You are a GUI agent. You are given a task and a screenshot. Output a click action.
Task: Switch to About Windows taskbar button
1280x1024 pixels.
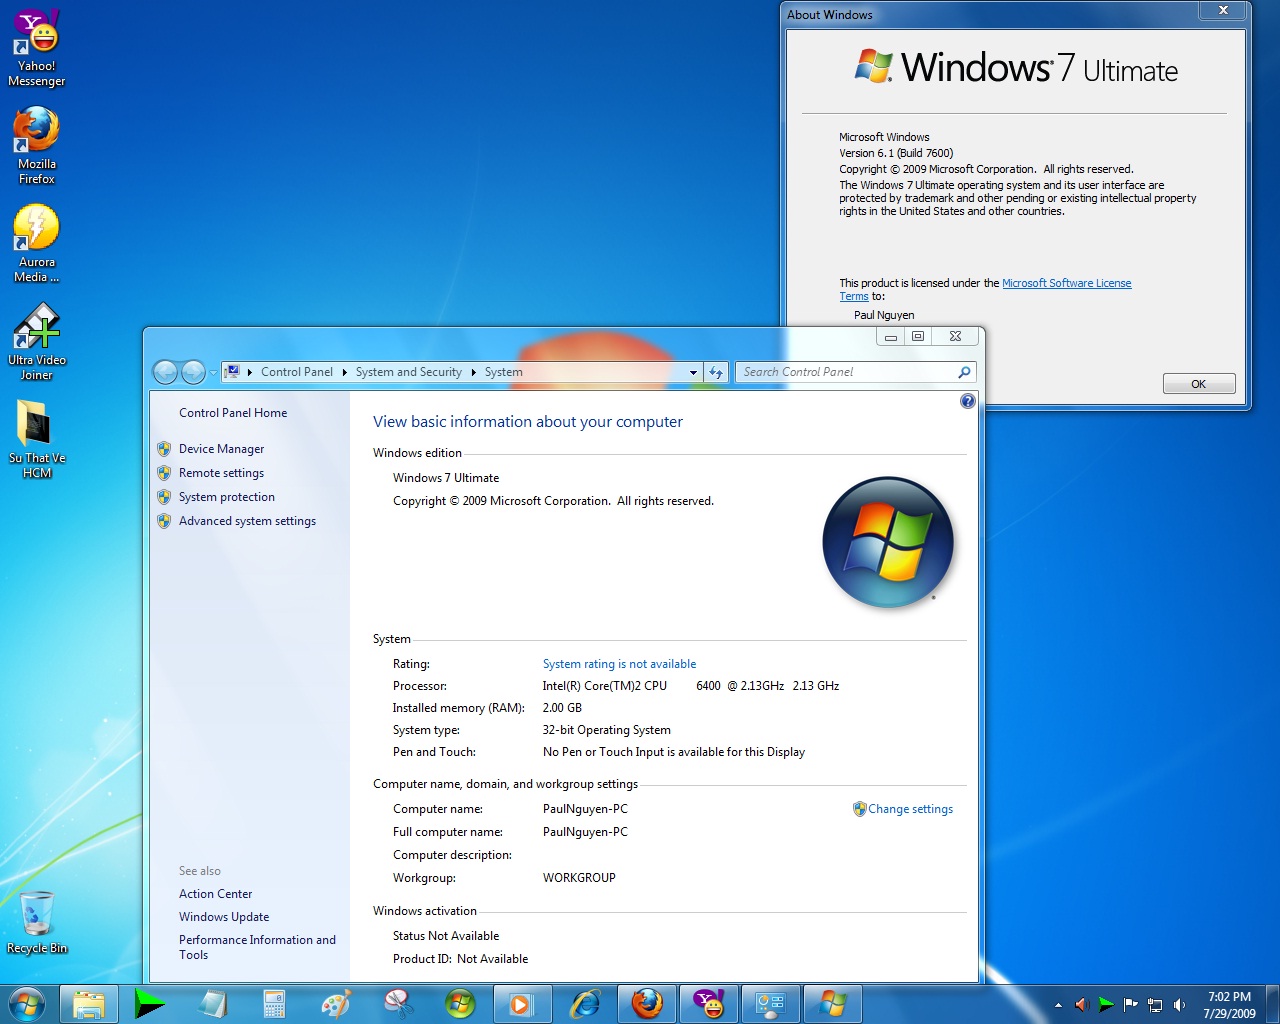point(833,1004)
